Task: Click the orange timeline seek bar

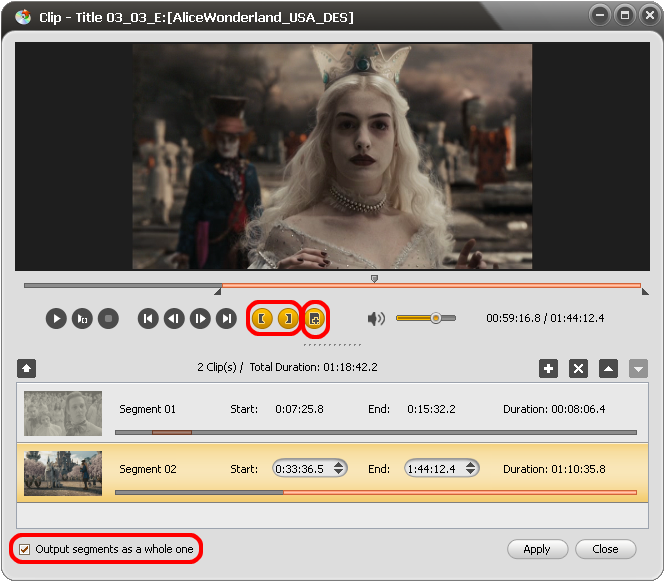Action: click(431, 285)
